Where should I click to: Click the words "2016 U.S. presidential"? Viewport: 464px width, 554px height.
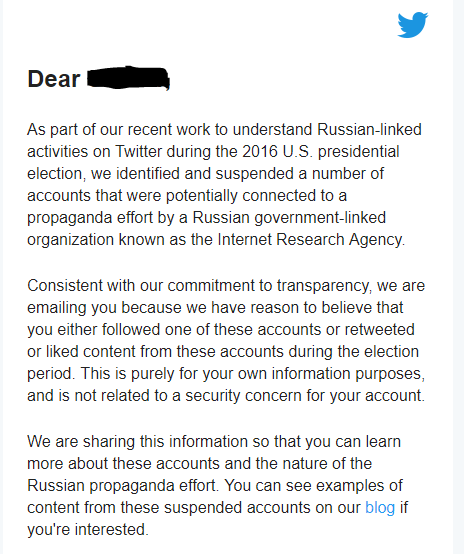point(321,152)
